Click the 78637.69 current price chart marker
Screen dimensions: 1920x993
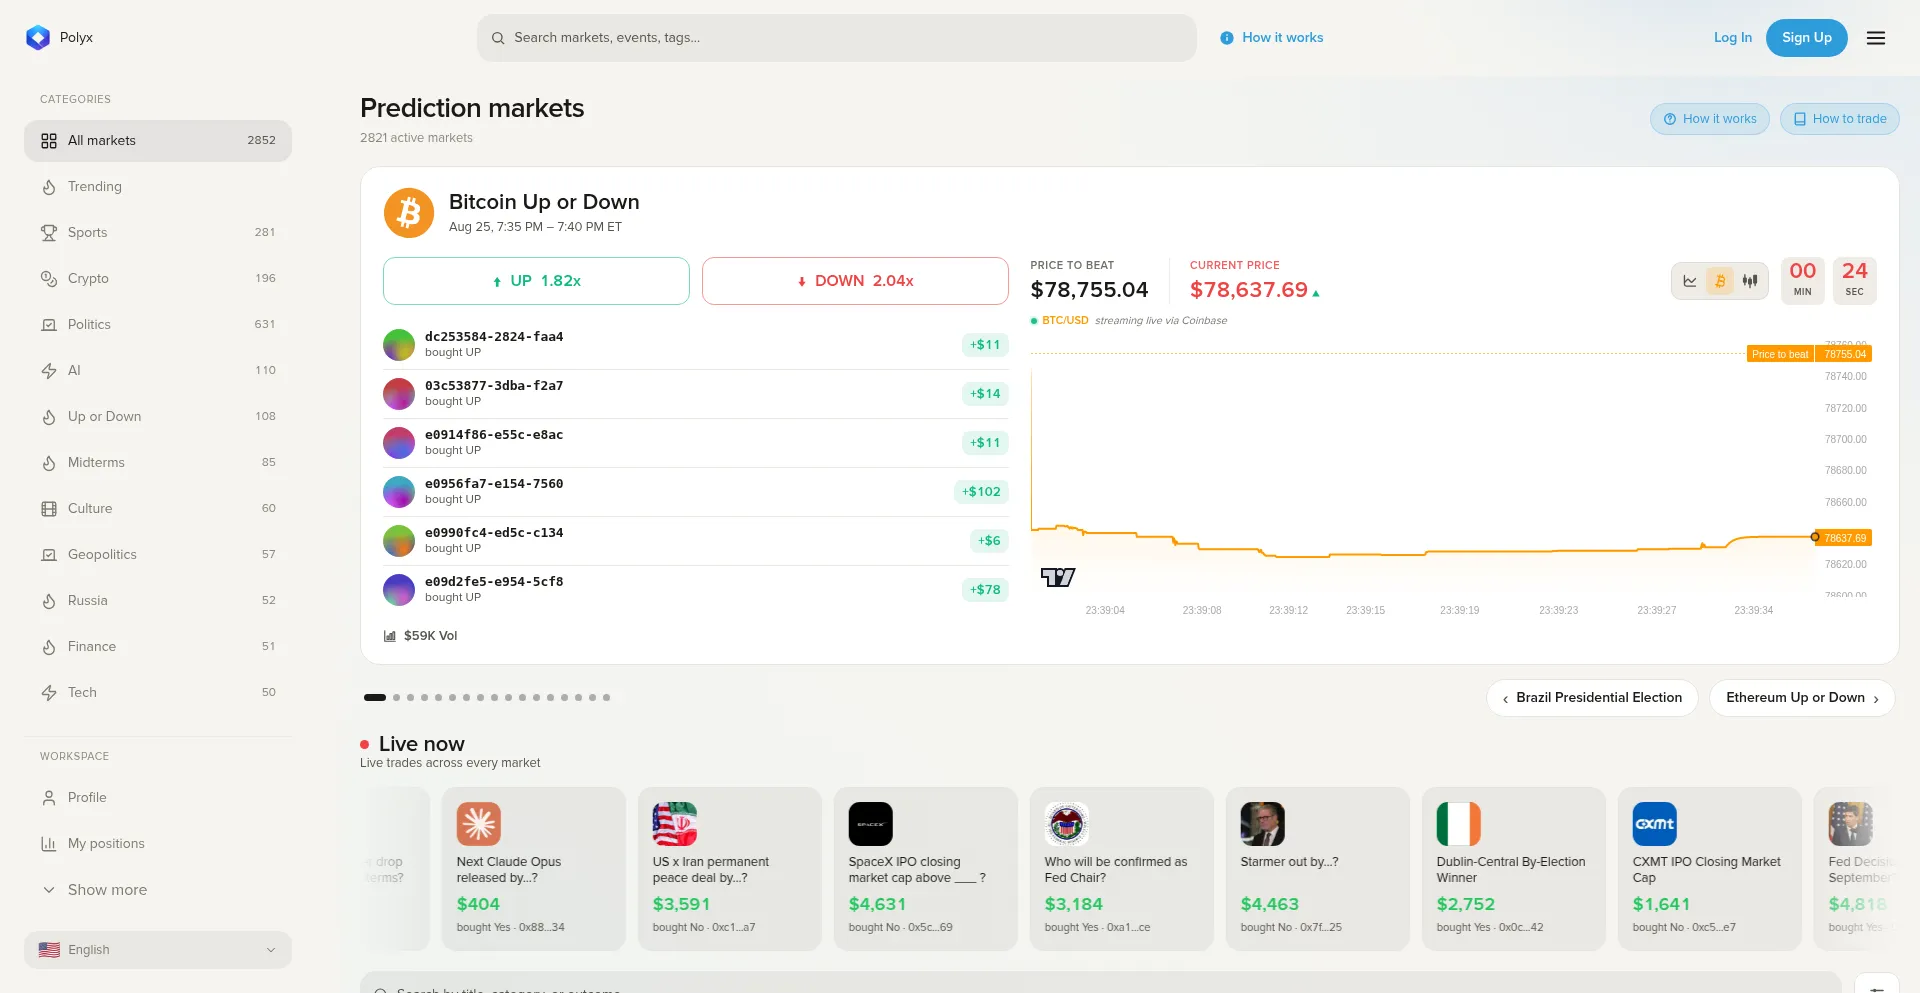pos(1845,538)
